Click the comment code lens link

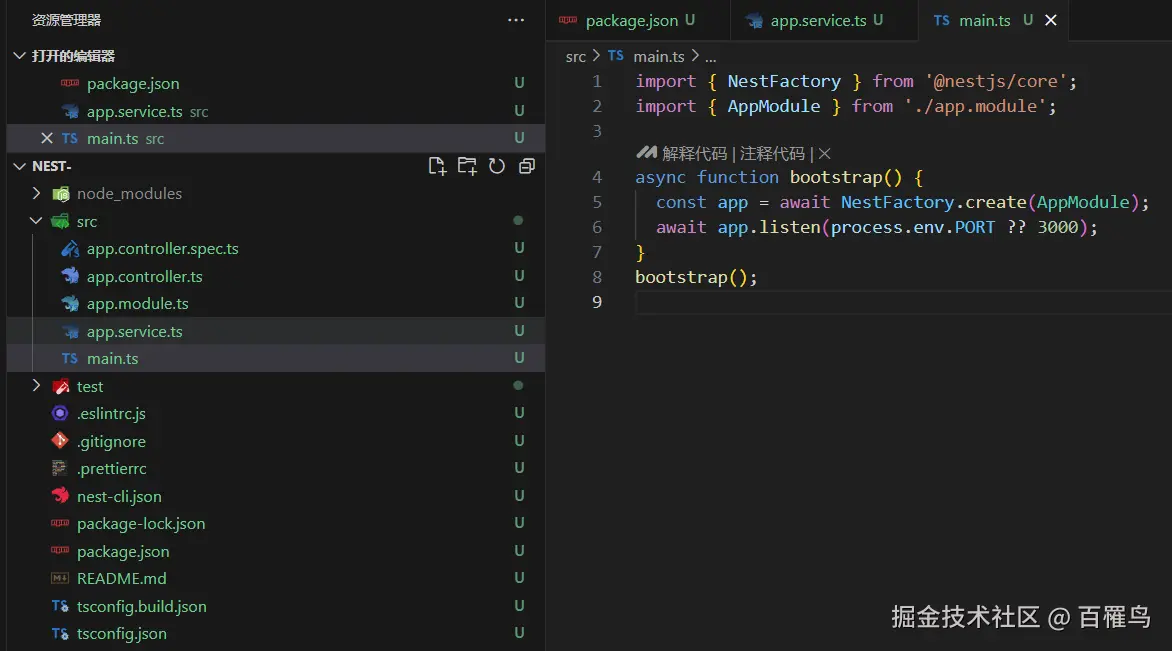(772, 153)
